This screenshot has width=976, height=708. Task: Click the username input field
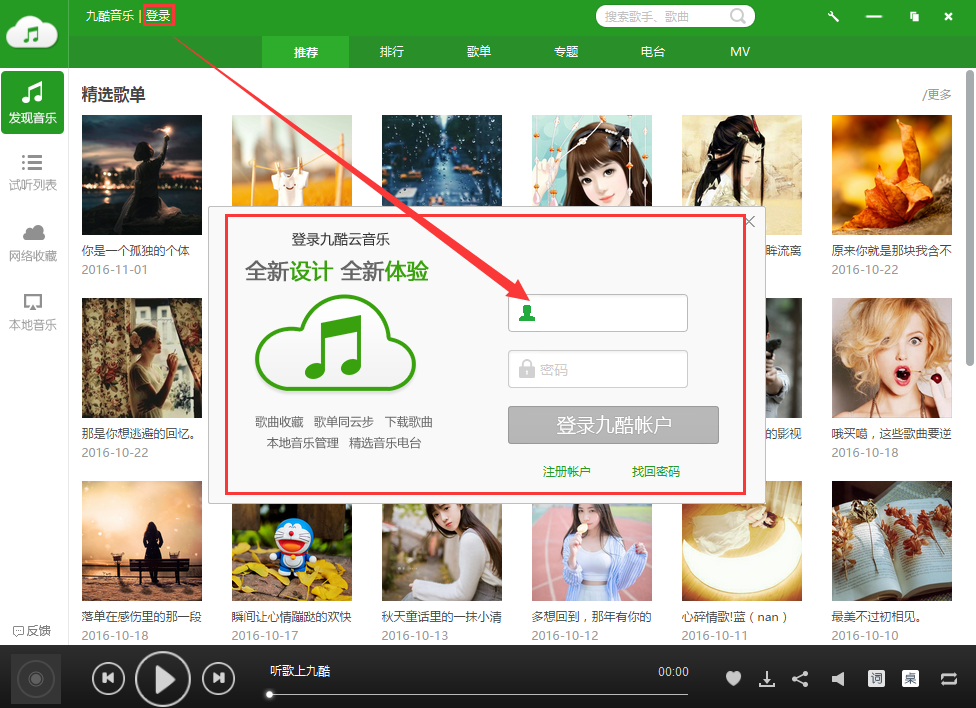pyautogui.click(x=598, y=313)
